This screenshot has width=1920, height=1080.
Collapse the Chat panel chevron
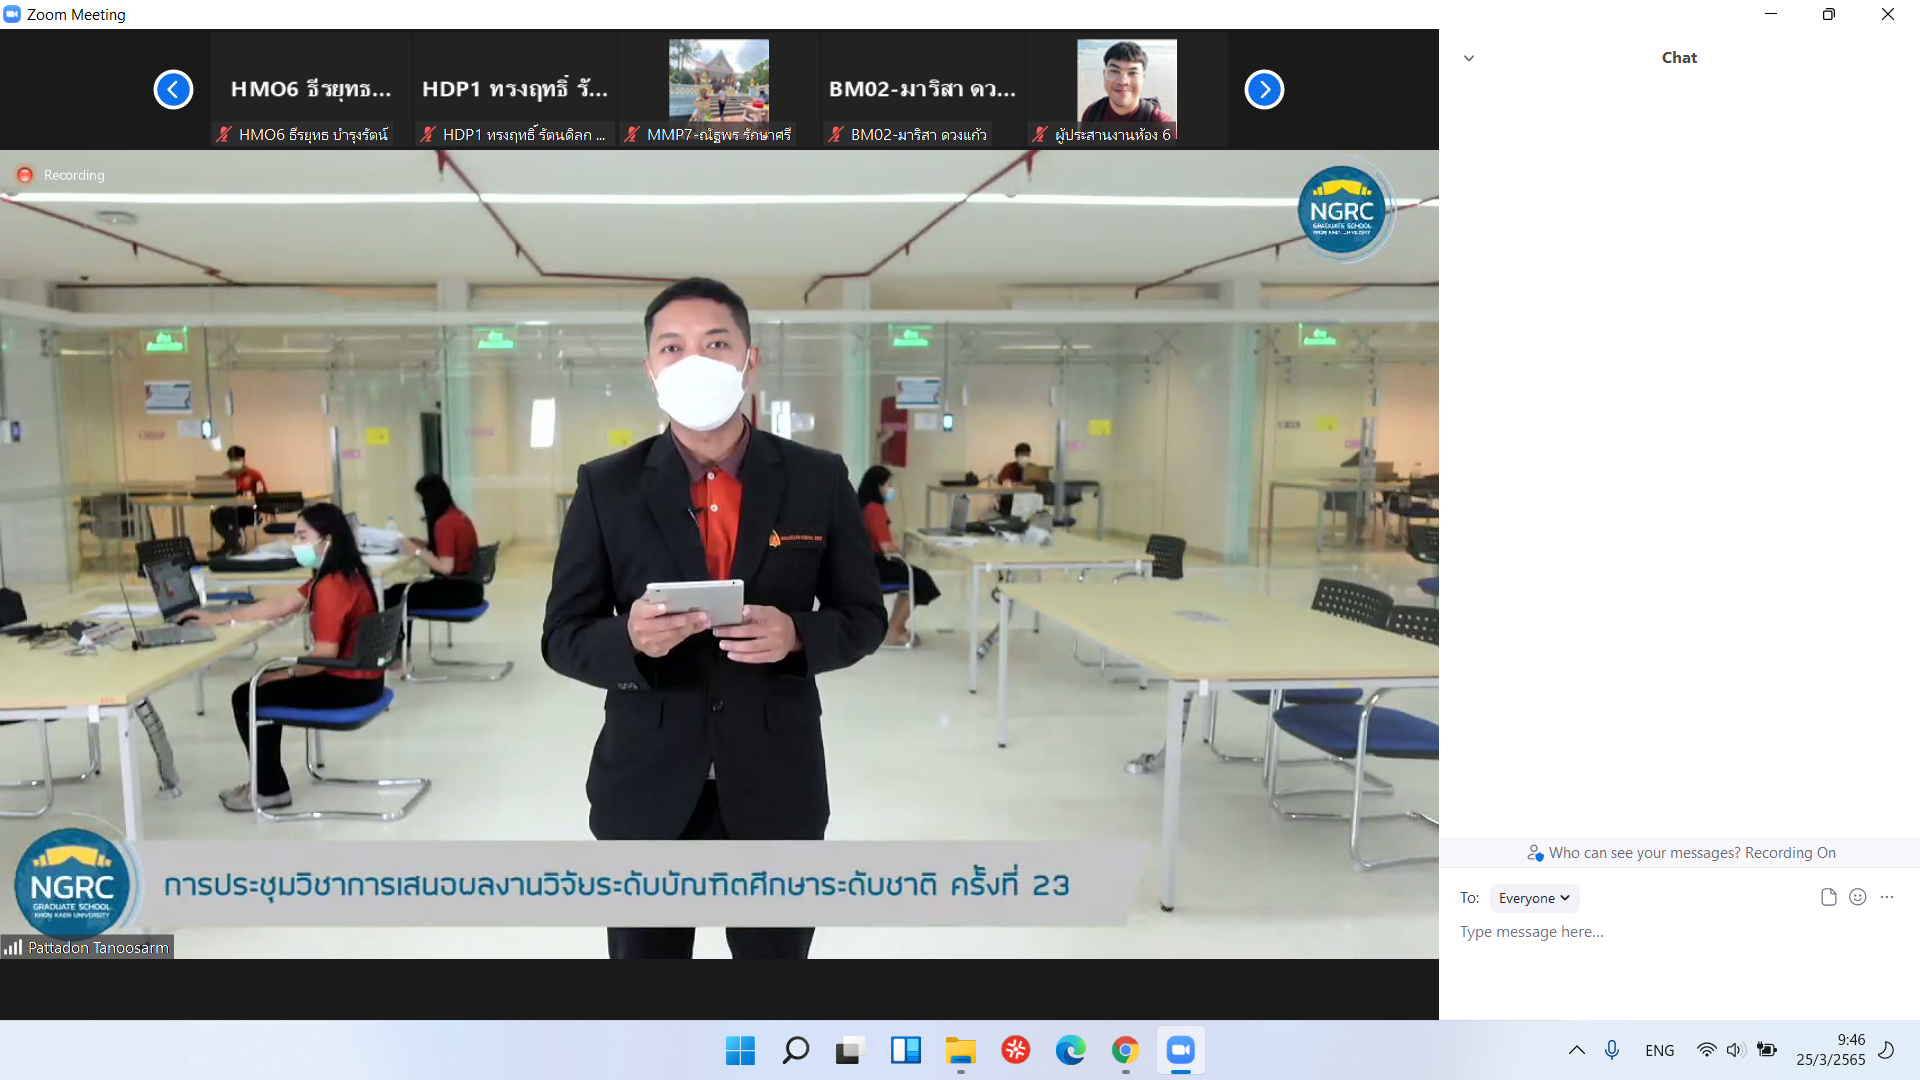coord(1469,58)
